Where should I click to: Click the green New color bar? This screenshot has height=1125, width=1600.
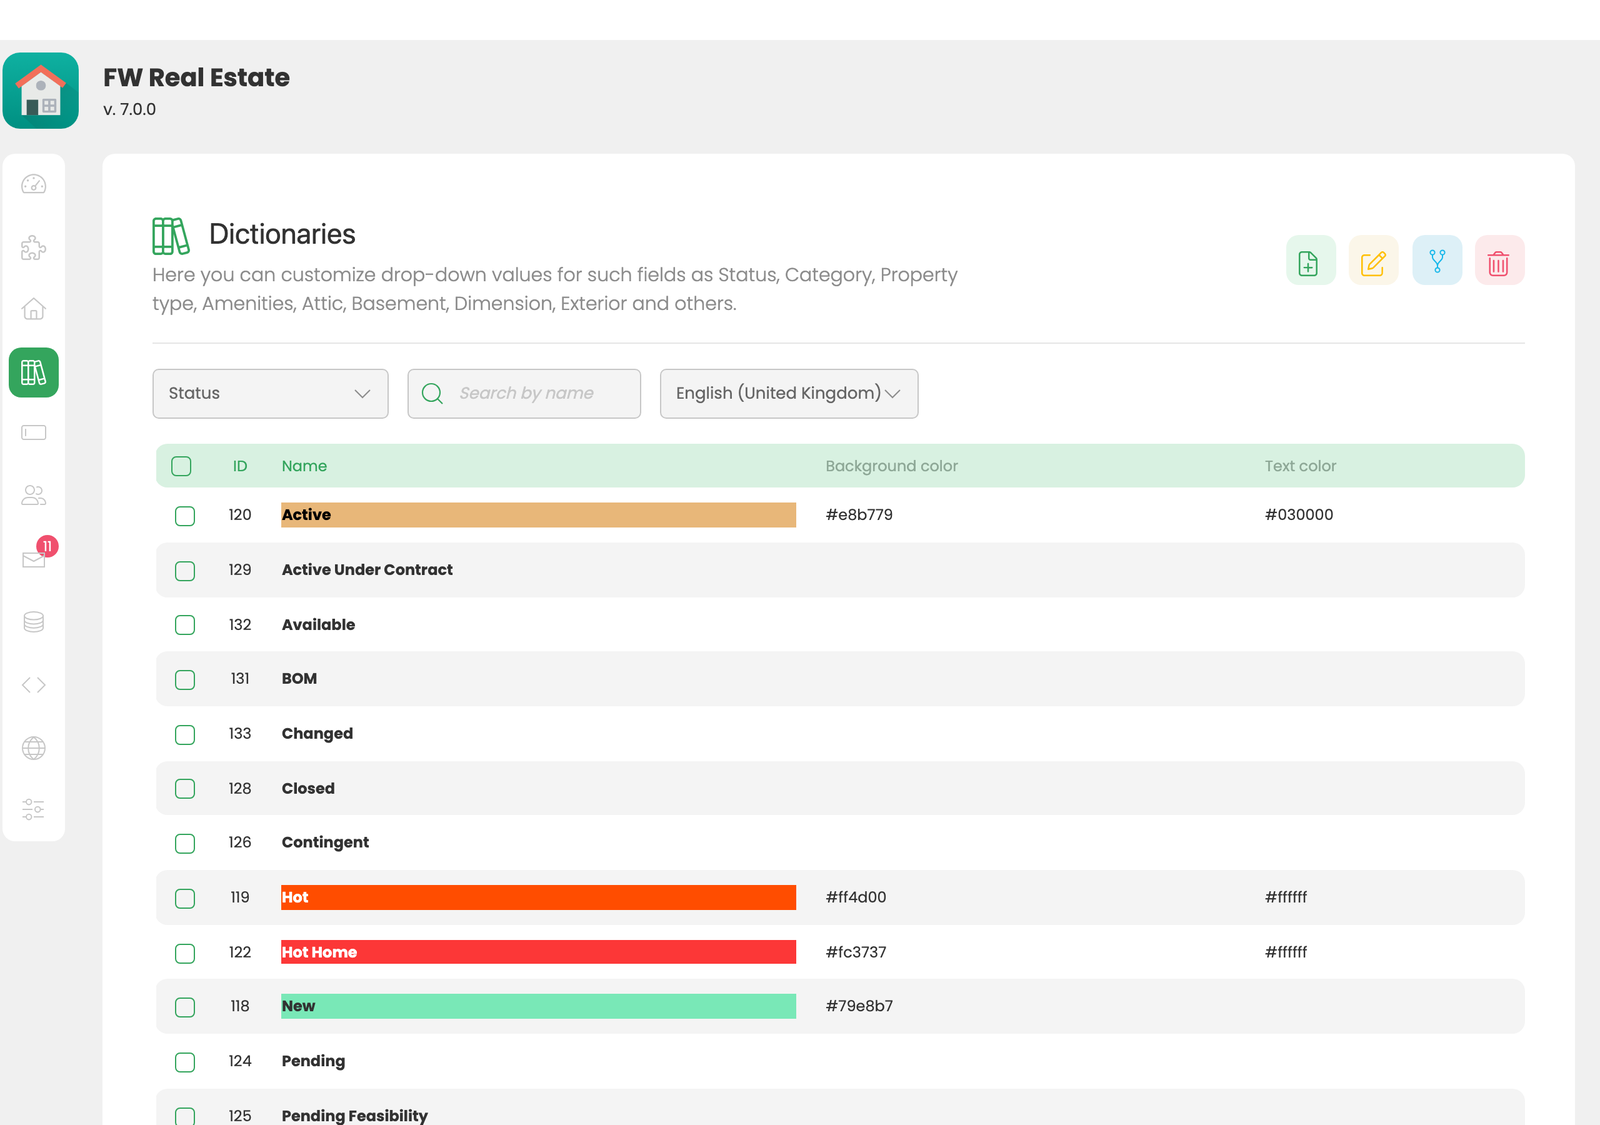pos(538,1006)
